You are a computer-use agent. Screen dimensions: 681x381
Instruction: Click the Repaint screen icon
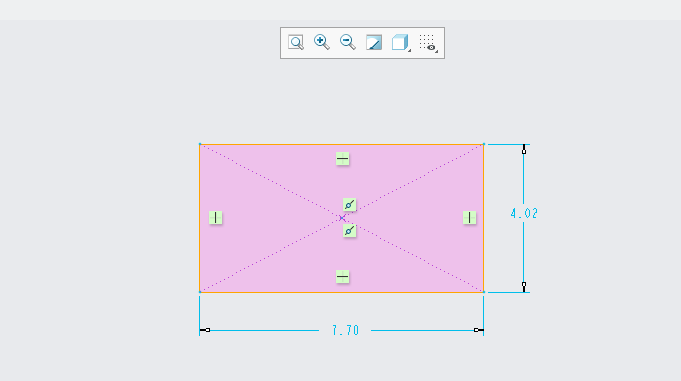(374, 43)
